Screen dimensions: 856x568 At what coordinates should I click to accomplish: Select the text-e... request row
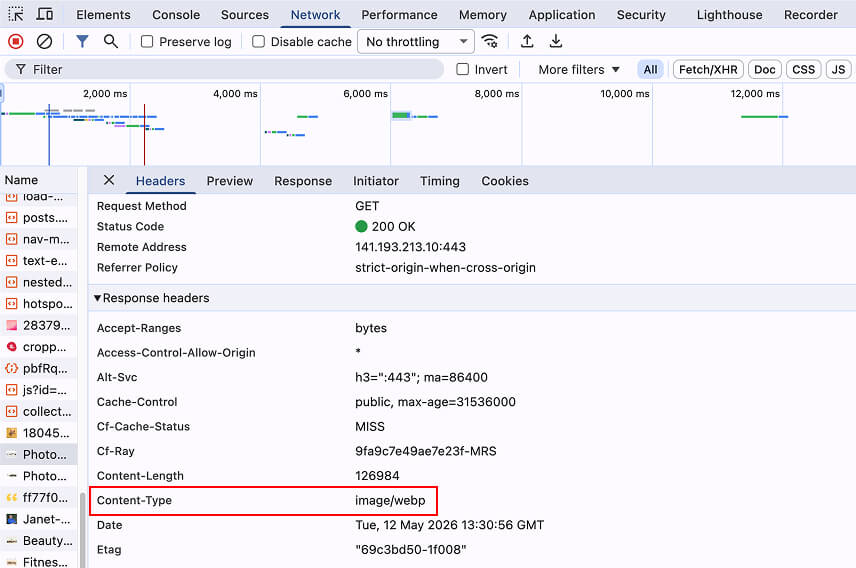pos(38,261)
